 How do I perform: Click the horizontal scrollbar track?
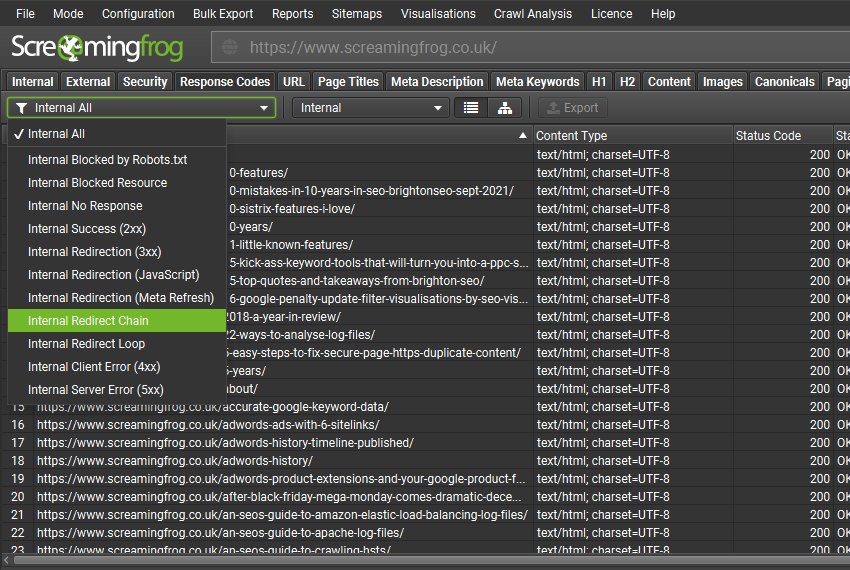pyautogui.click(x=431, y=560)
